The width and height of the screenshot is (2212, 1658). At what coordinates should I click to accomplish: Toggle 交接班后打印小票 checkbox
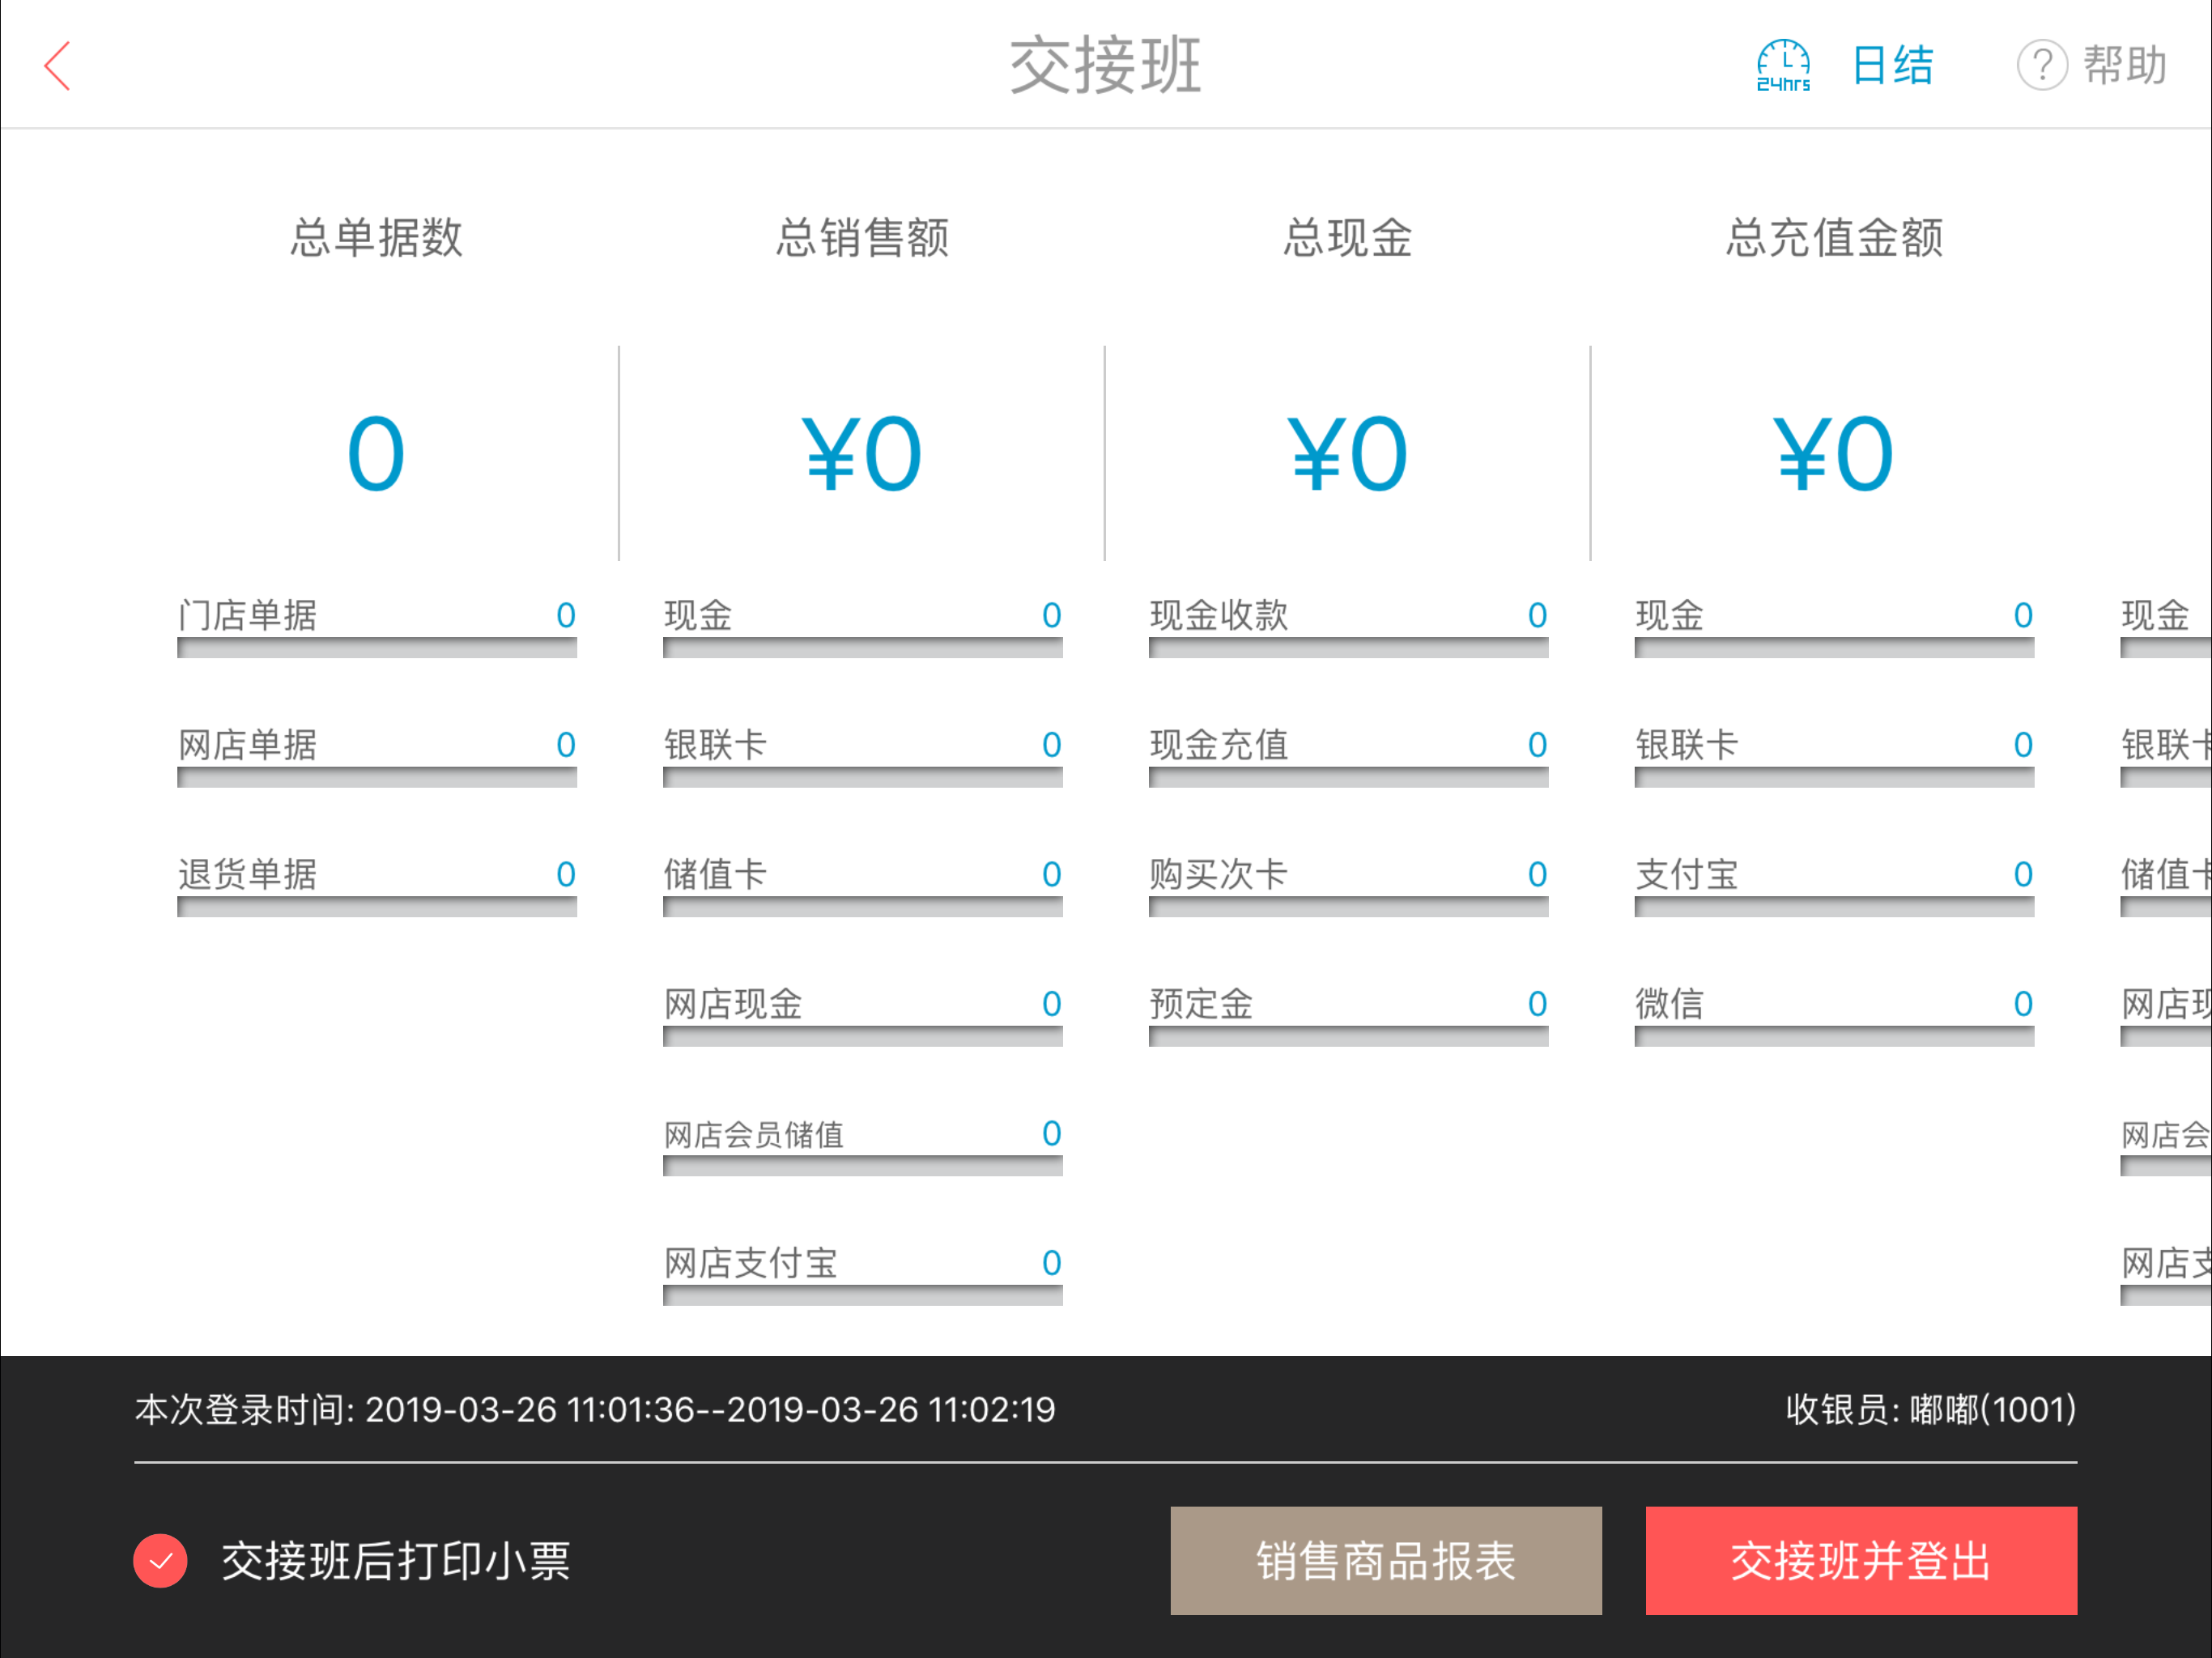point(161,1560)
